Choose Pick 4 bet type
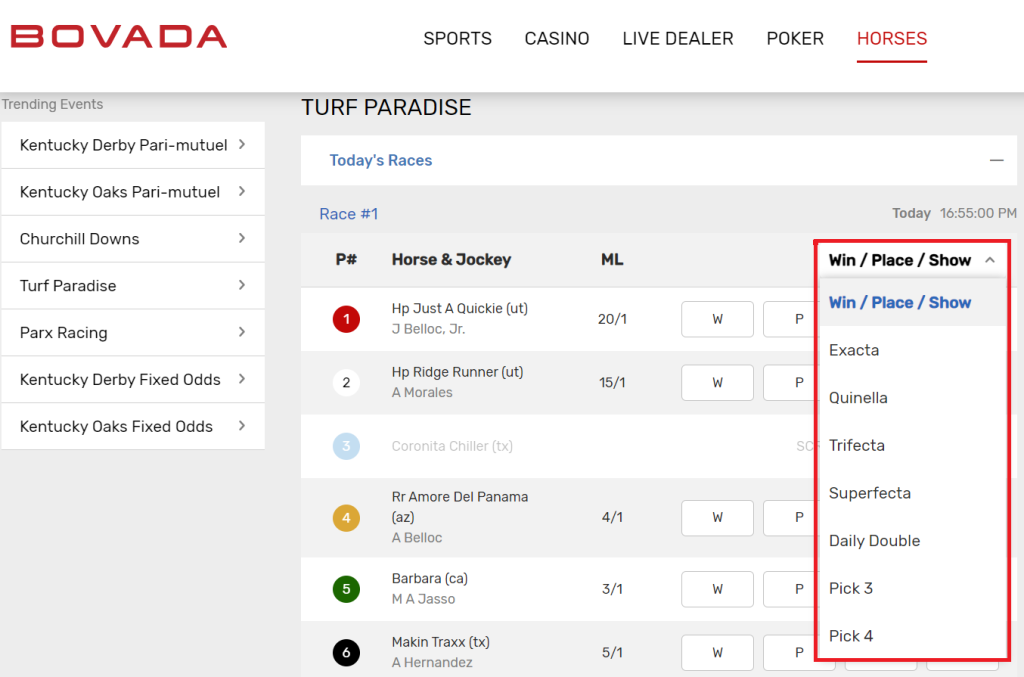This screenshot has height=677, width=1024. coord(912,636)
